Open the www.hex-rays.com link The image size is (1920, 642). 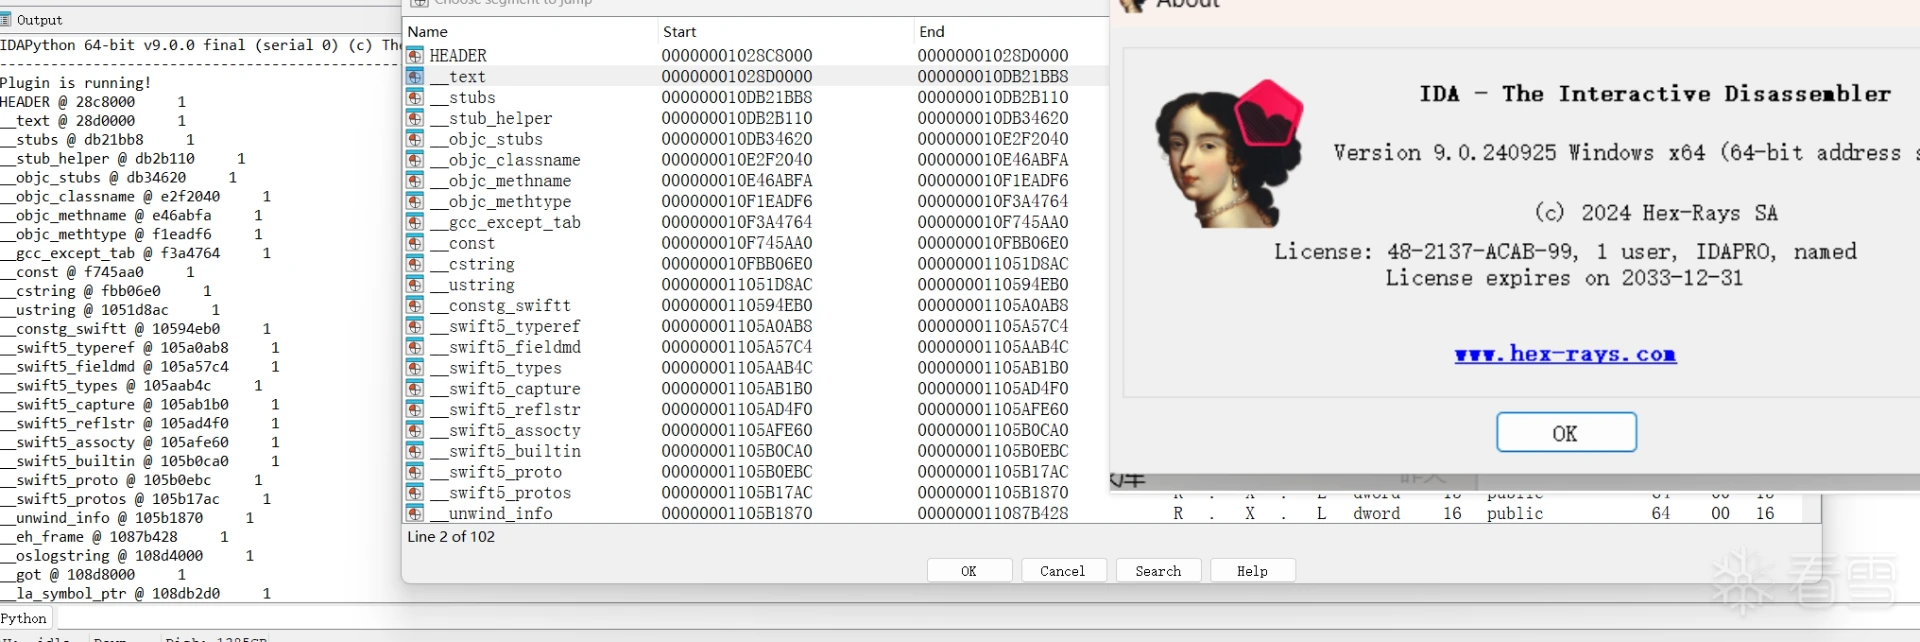pyautogui.click(x=1565, y=354)
